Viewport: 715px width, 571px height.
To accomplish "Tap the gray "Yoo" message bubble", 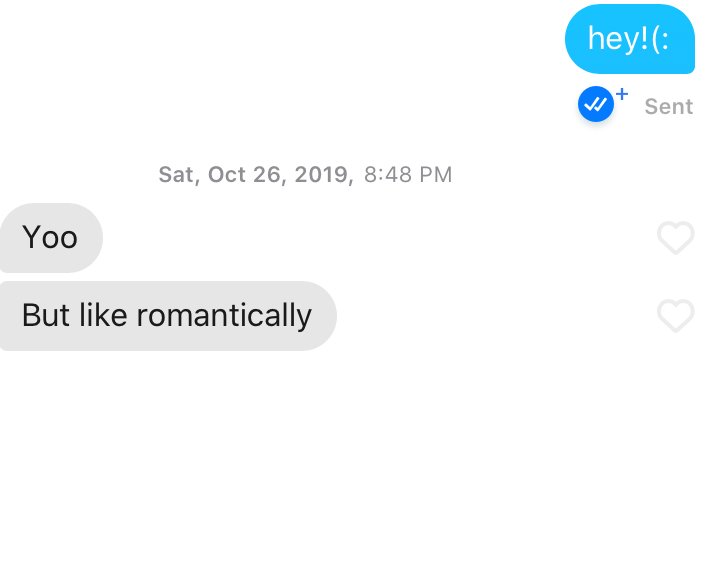I will (x=50, y=238).
